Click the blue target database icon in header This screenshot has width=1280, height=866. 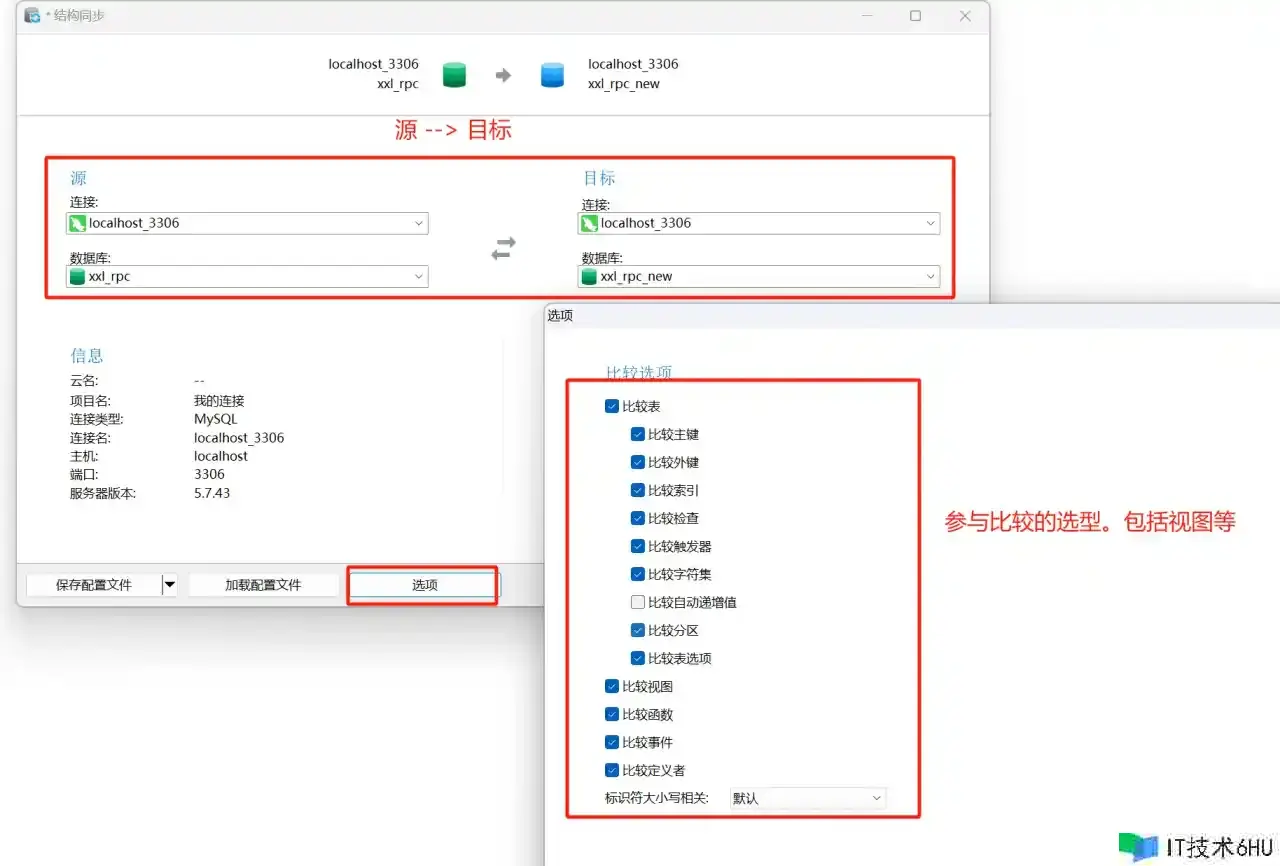tap(552, 75)
